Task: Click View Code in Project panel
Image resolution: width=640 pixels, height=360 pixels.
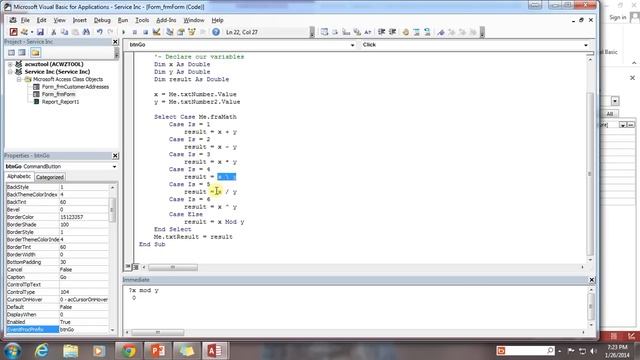Action: tap(11, 52)
